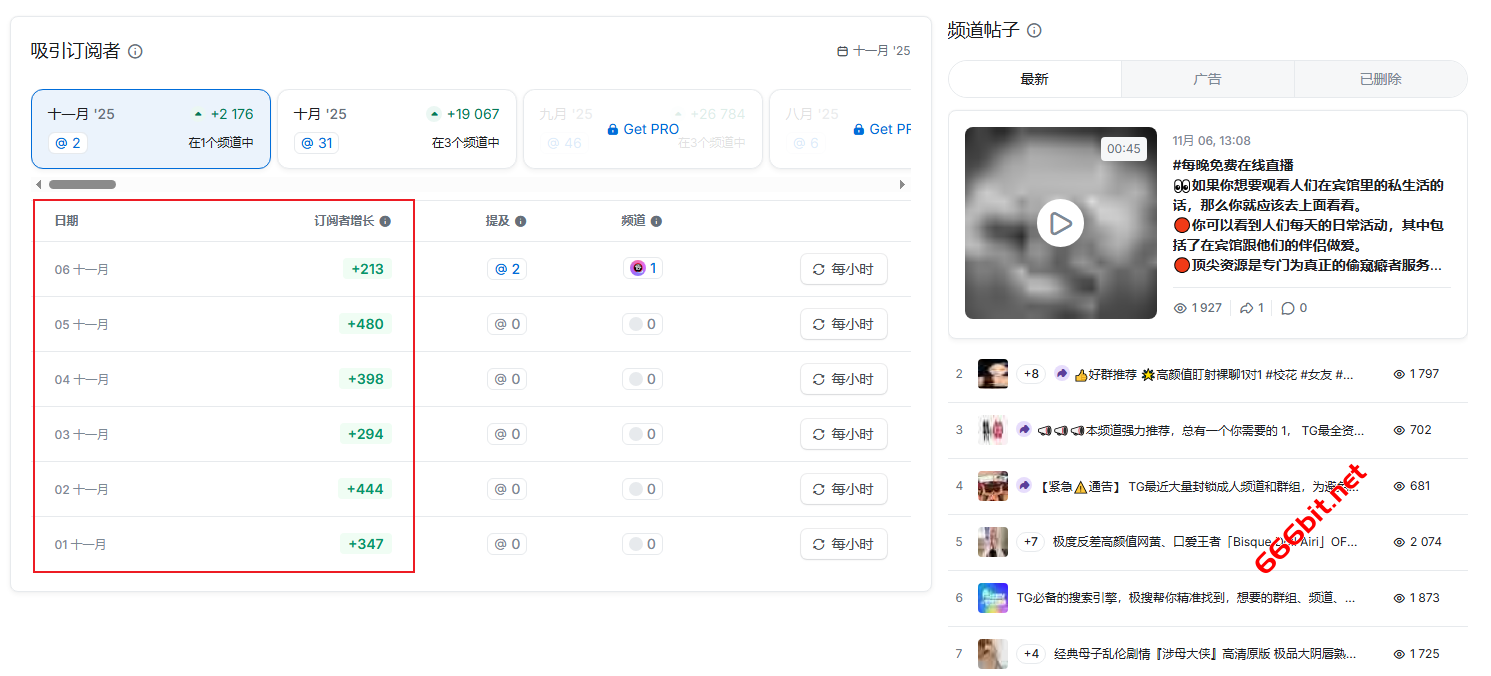The width and height of the screenshot is (1491, 676).
Task: Switch to the 广告 tab
Action: (1207, 79)
